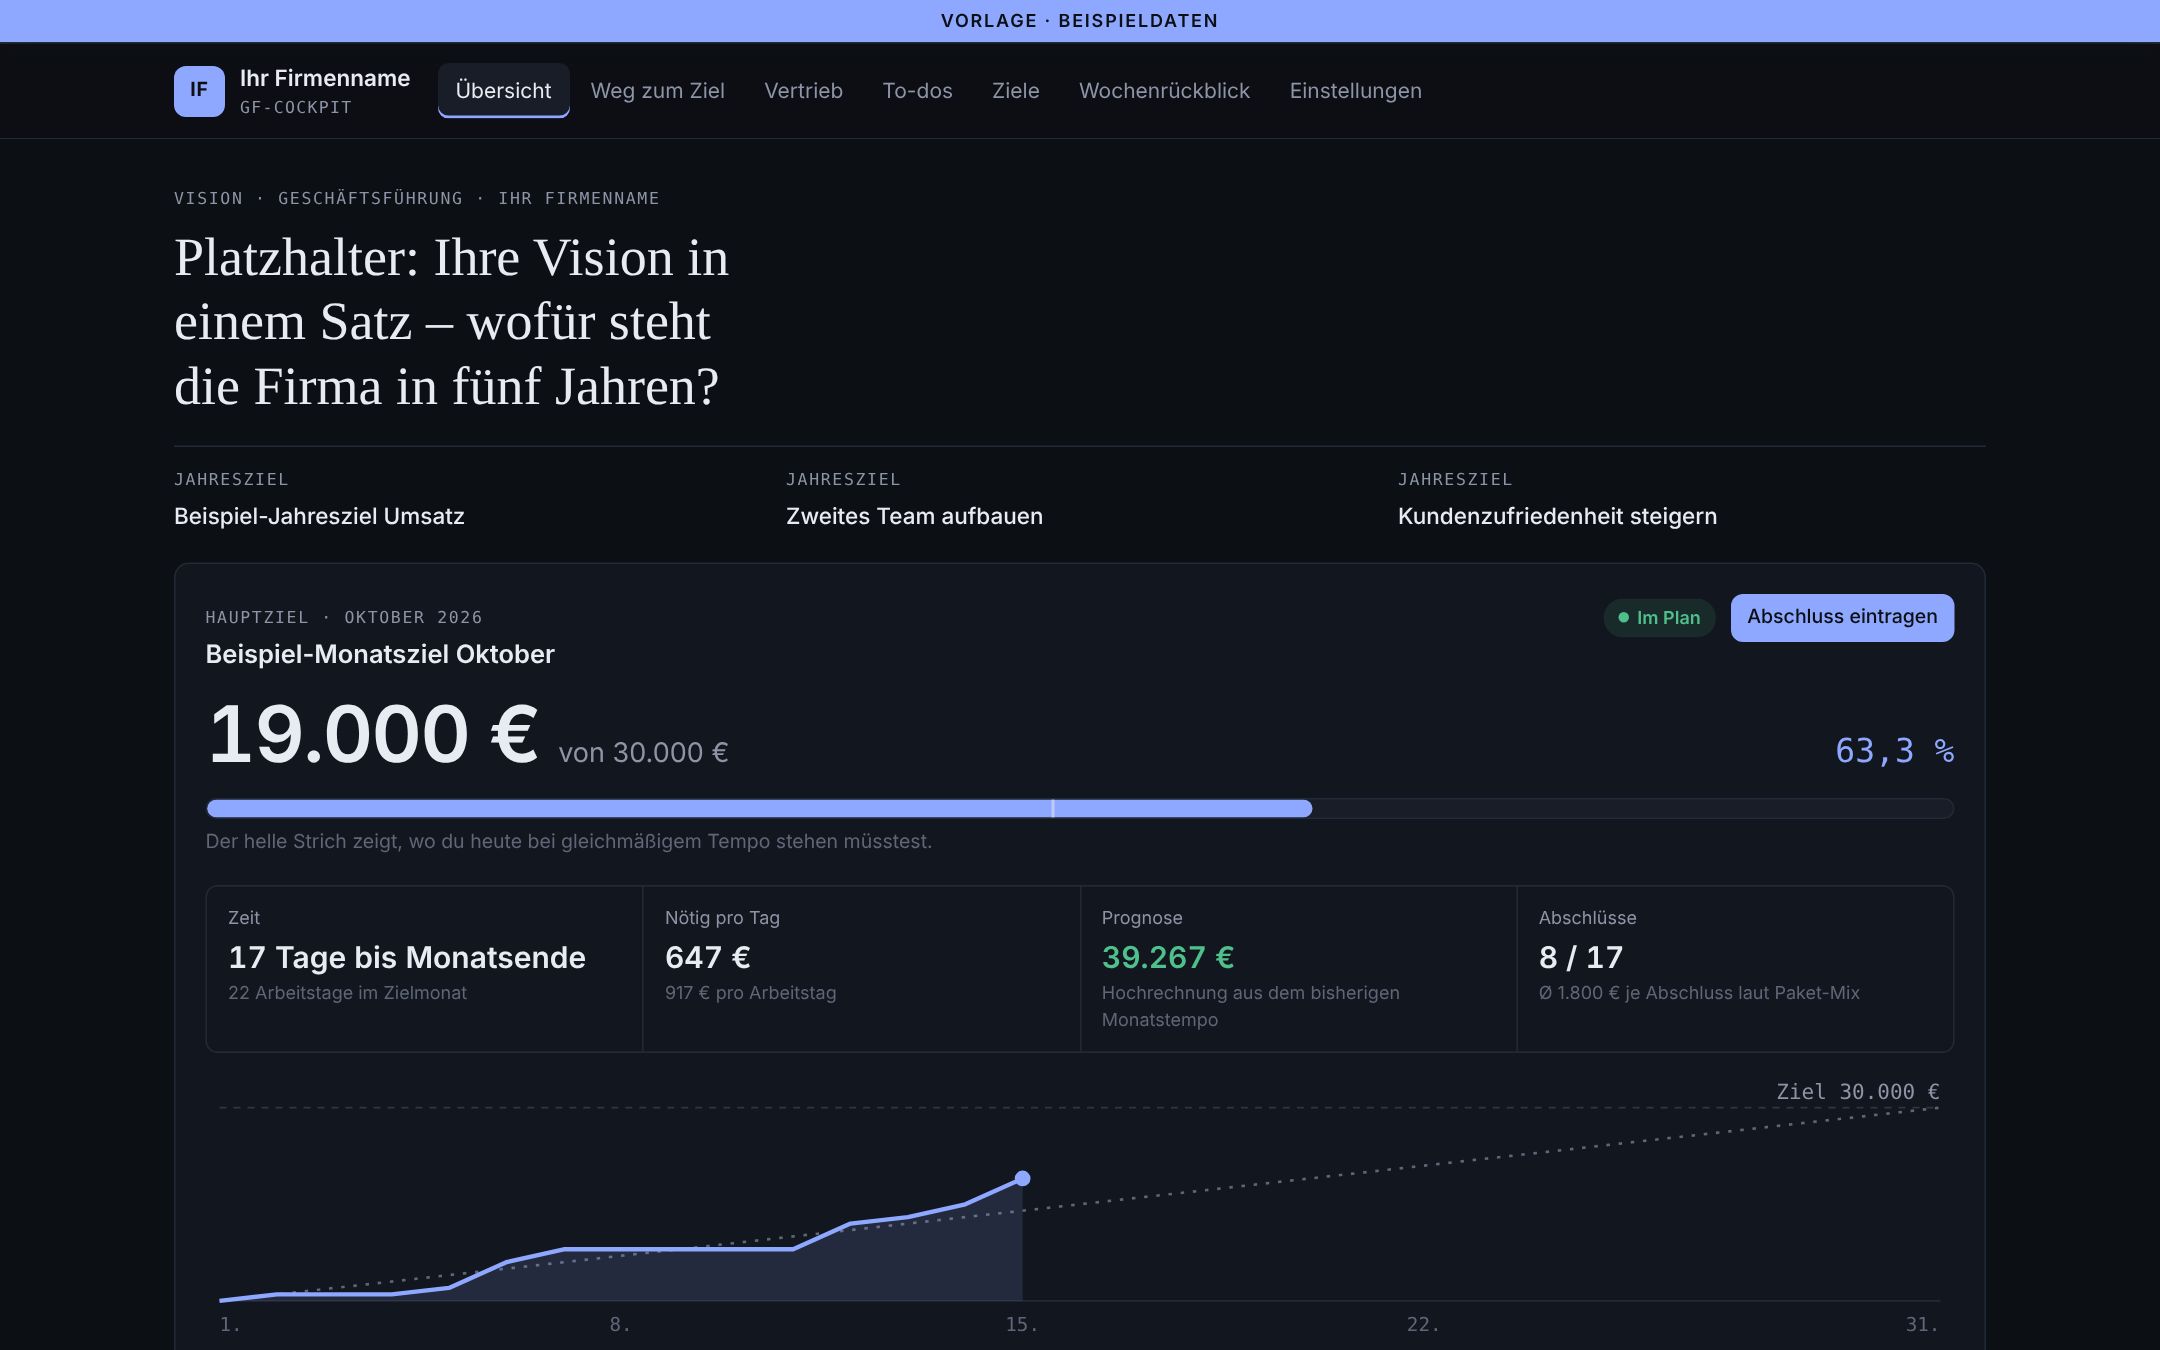Click the 39.267 € Prognose value

pos(1167,957)
